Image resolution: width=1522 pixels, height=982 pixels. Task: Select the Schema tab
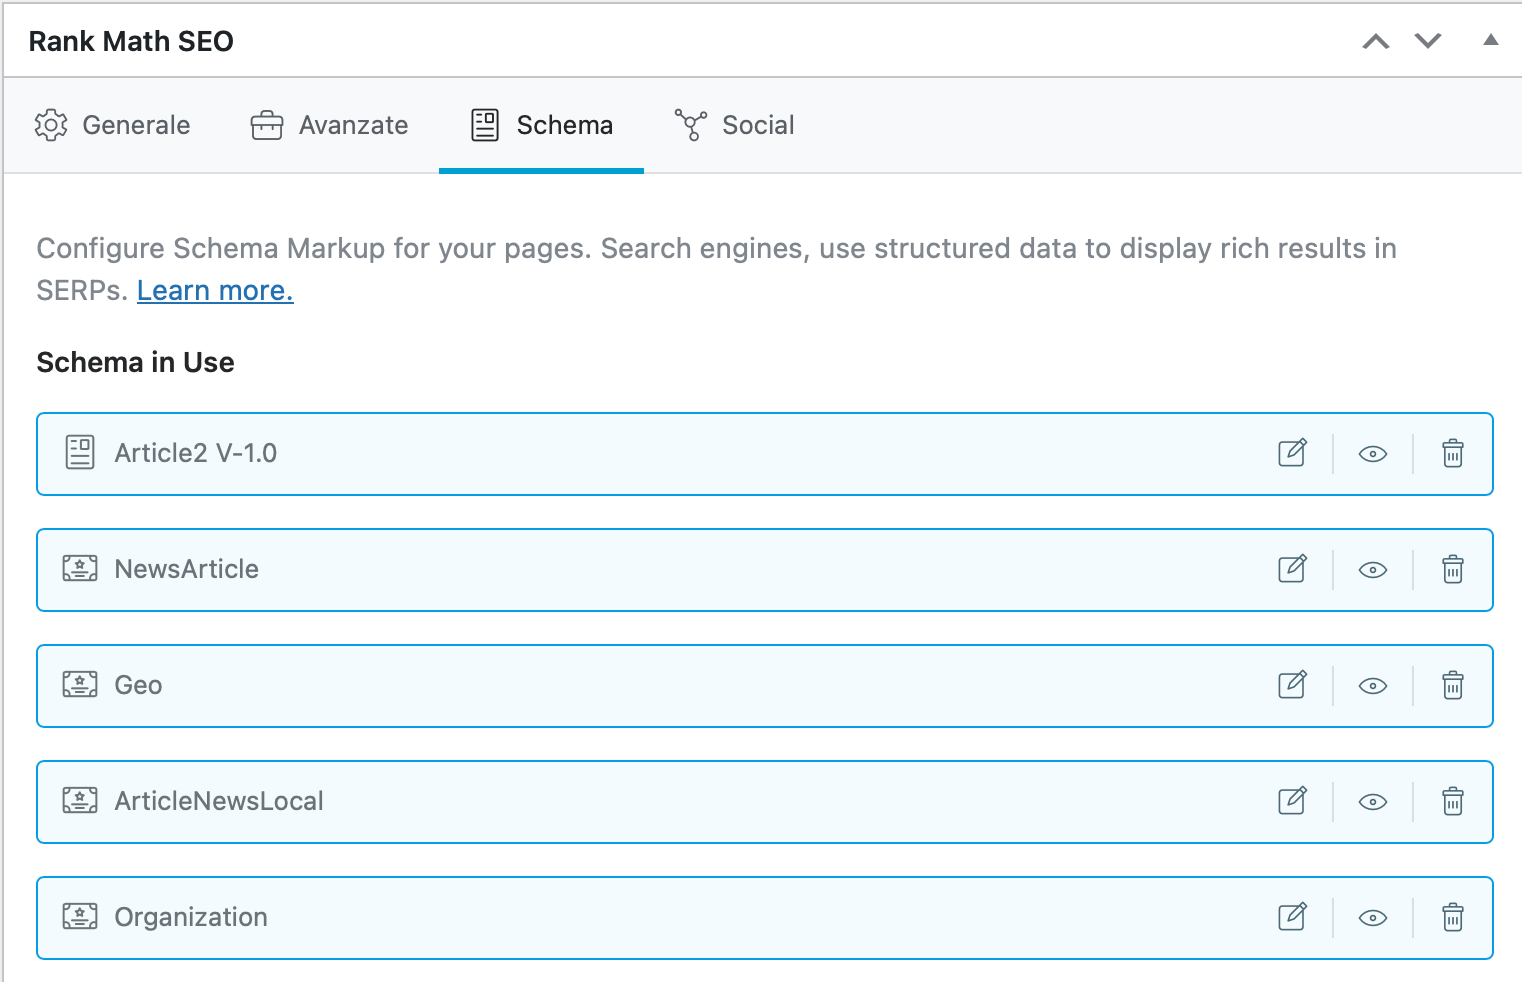pyautogui.click(x=541, y=125)
